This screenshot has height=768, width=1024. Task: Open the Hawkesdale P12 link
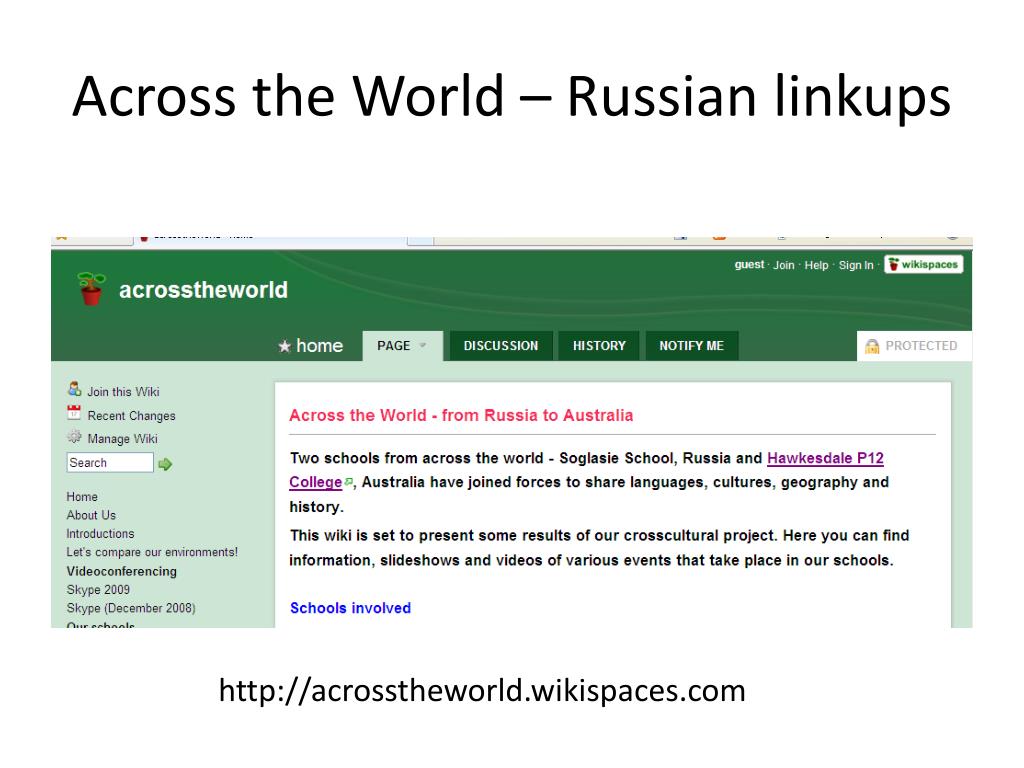(825, 458)
